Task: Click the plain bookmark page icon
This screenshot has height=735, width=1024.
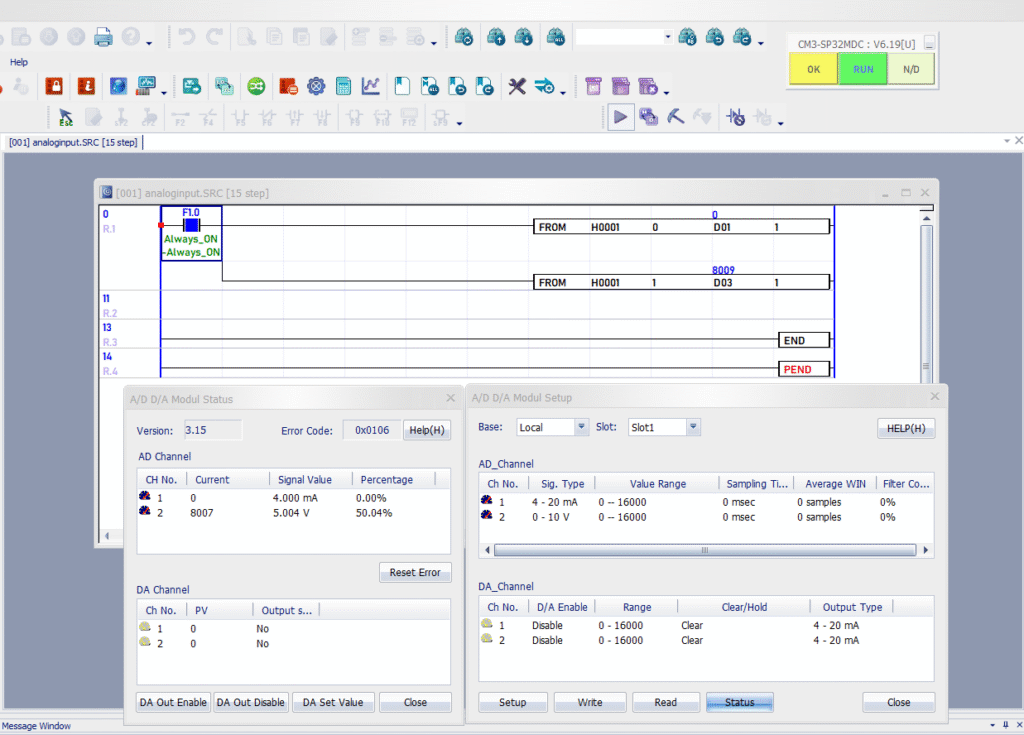Action: pyautogui.click(x=402, y=86)
